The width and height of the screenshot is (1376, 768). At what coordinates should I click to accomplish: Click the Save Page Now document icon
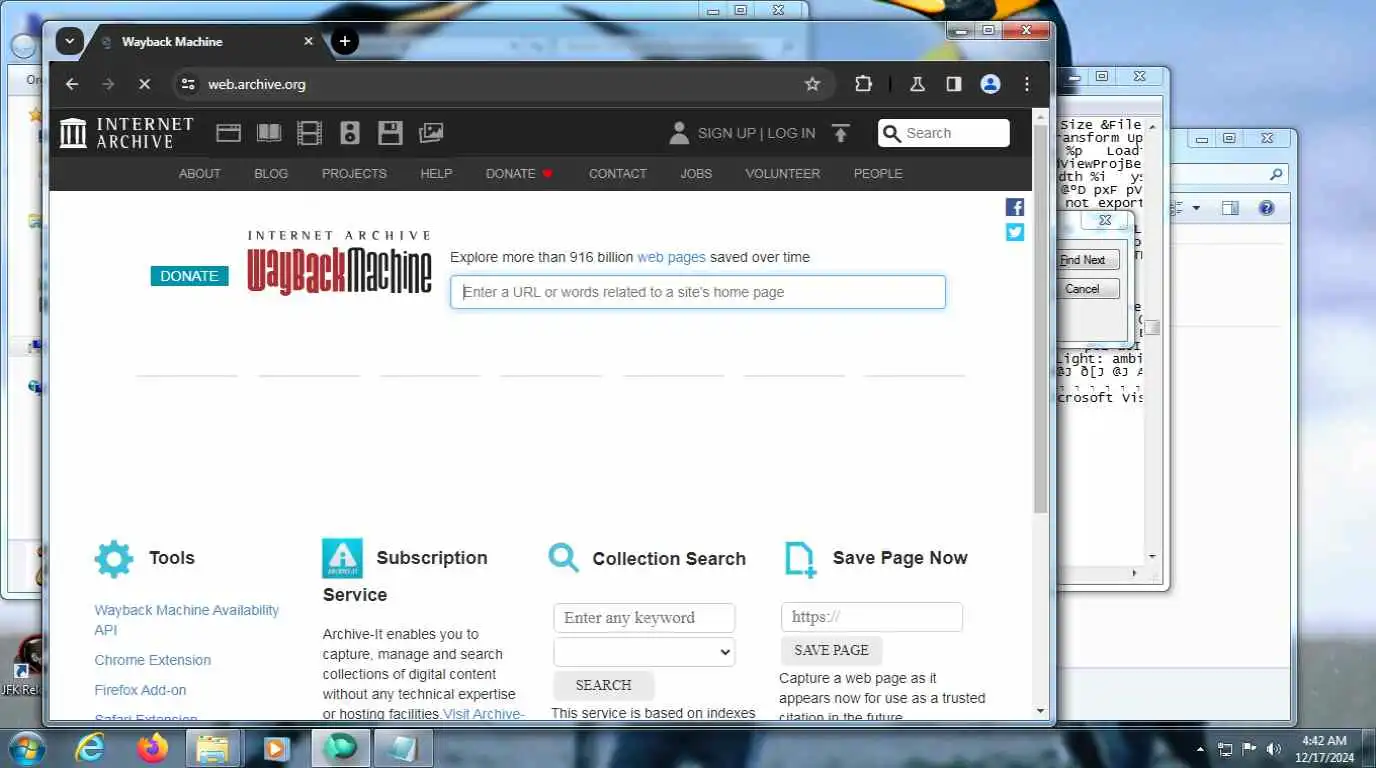tap(800, 558)
